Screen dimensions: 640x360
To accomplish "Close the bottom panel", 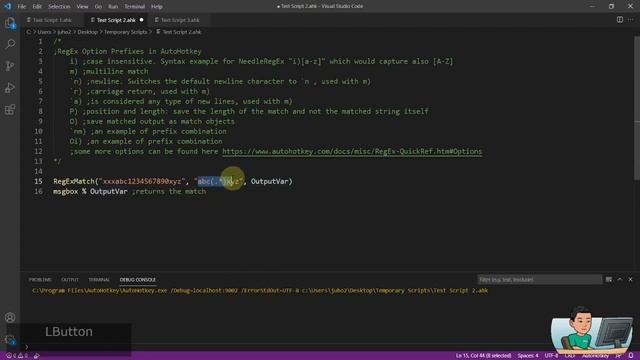I will [630, 280].
